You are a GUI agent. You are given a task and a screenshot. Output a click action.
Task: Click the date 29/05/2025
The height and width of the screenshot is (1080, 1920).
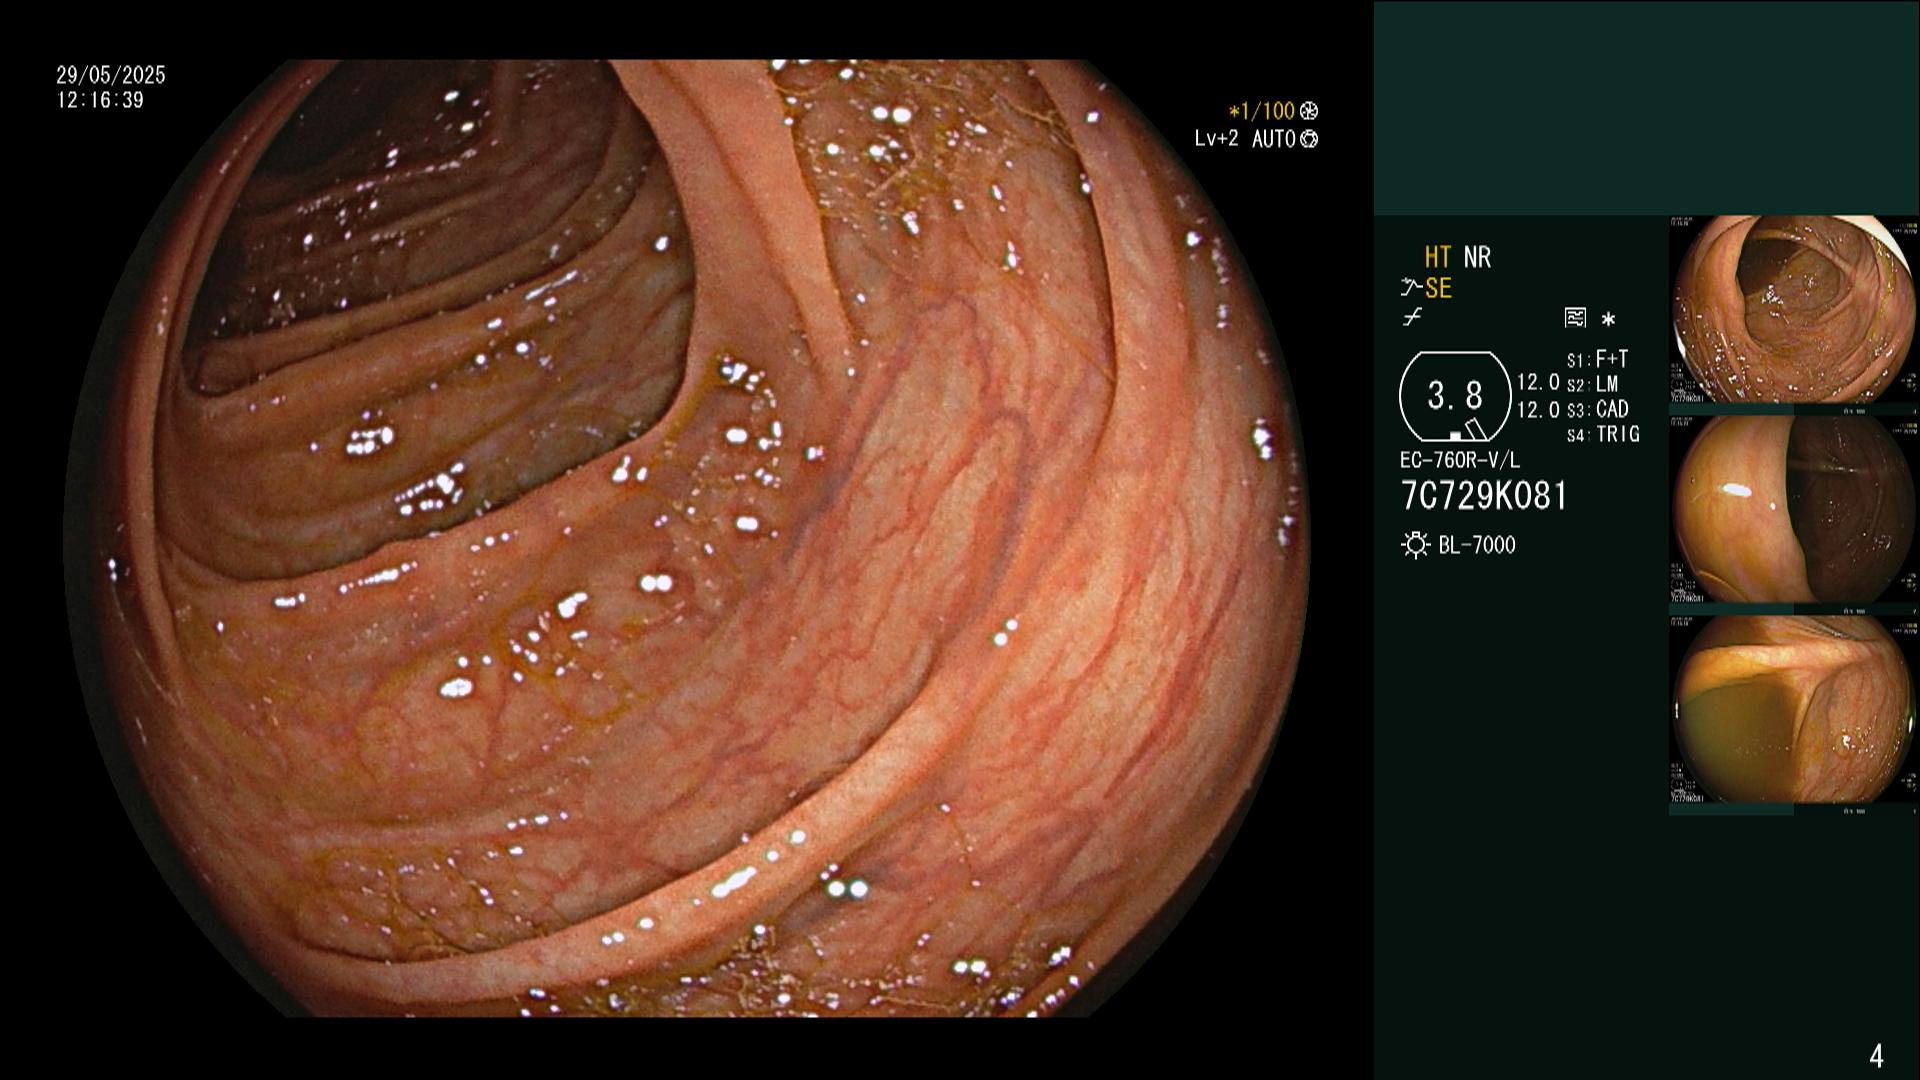point(111,75)
